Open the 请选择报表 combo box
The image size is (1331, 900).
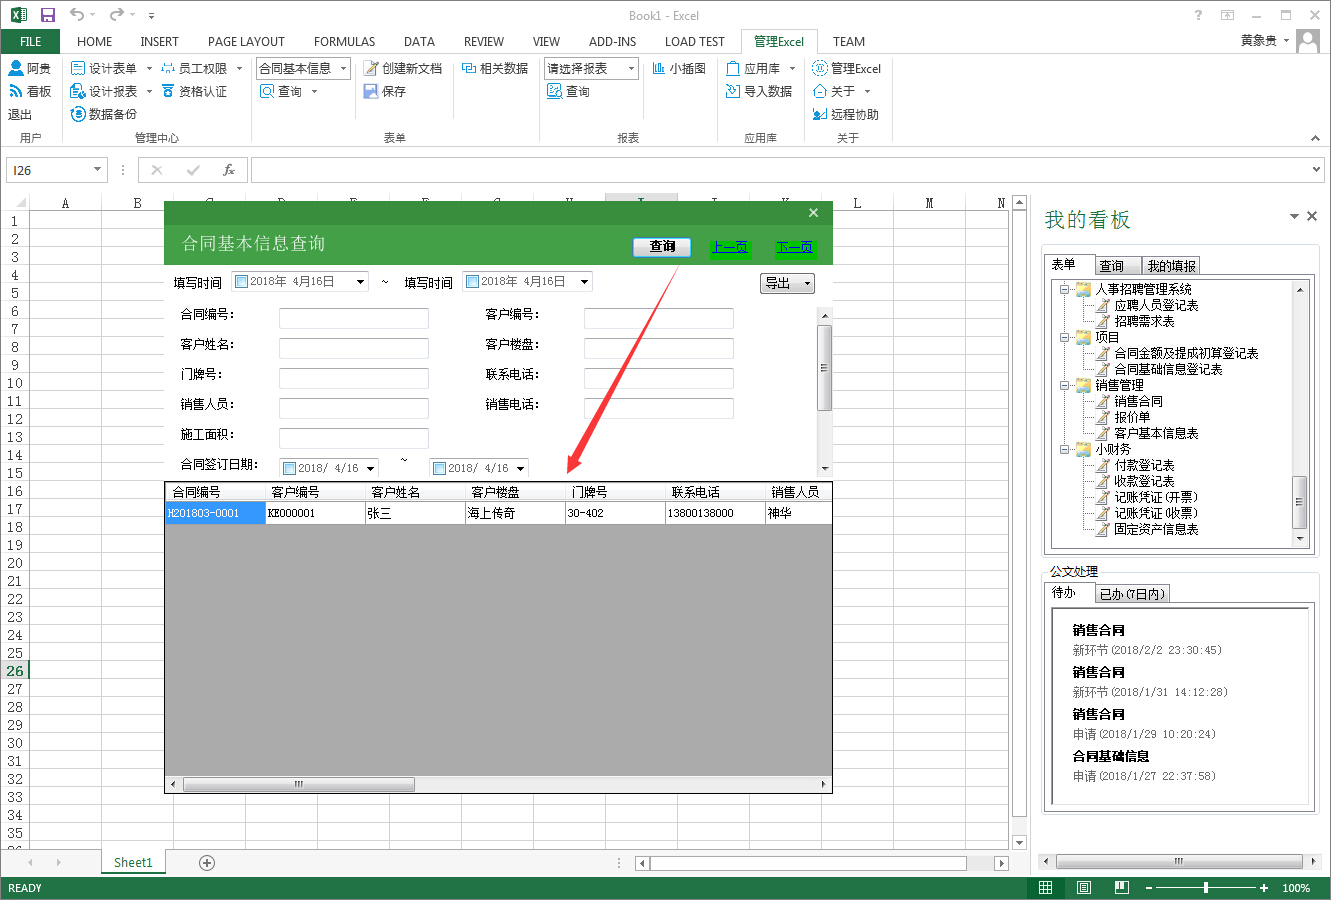591,68
